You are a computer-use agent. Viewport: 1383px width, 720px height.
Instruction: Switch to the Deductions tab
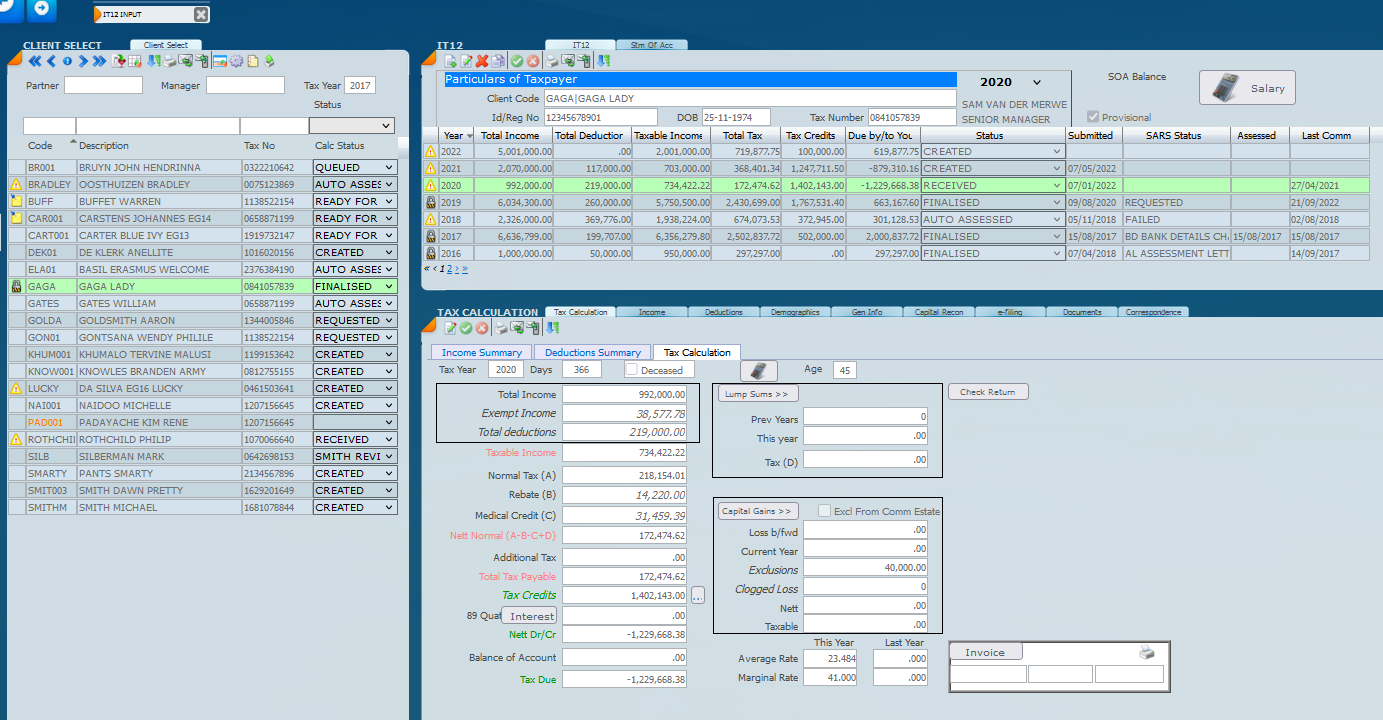(x=723, y=312)
